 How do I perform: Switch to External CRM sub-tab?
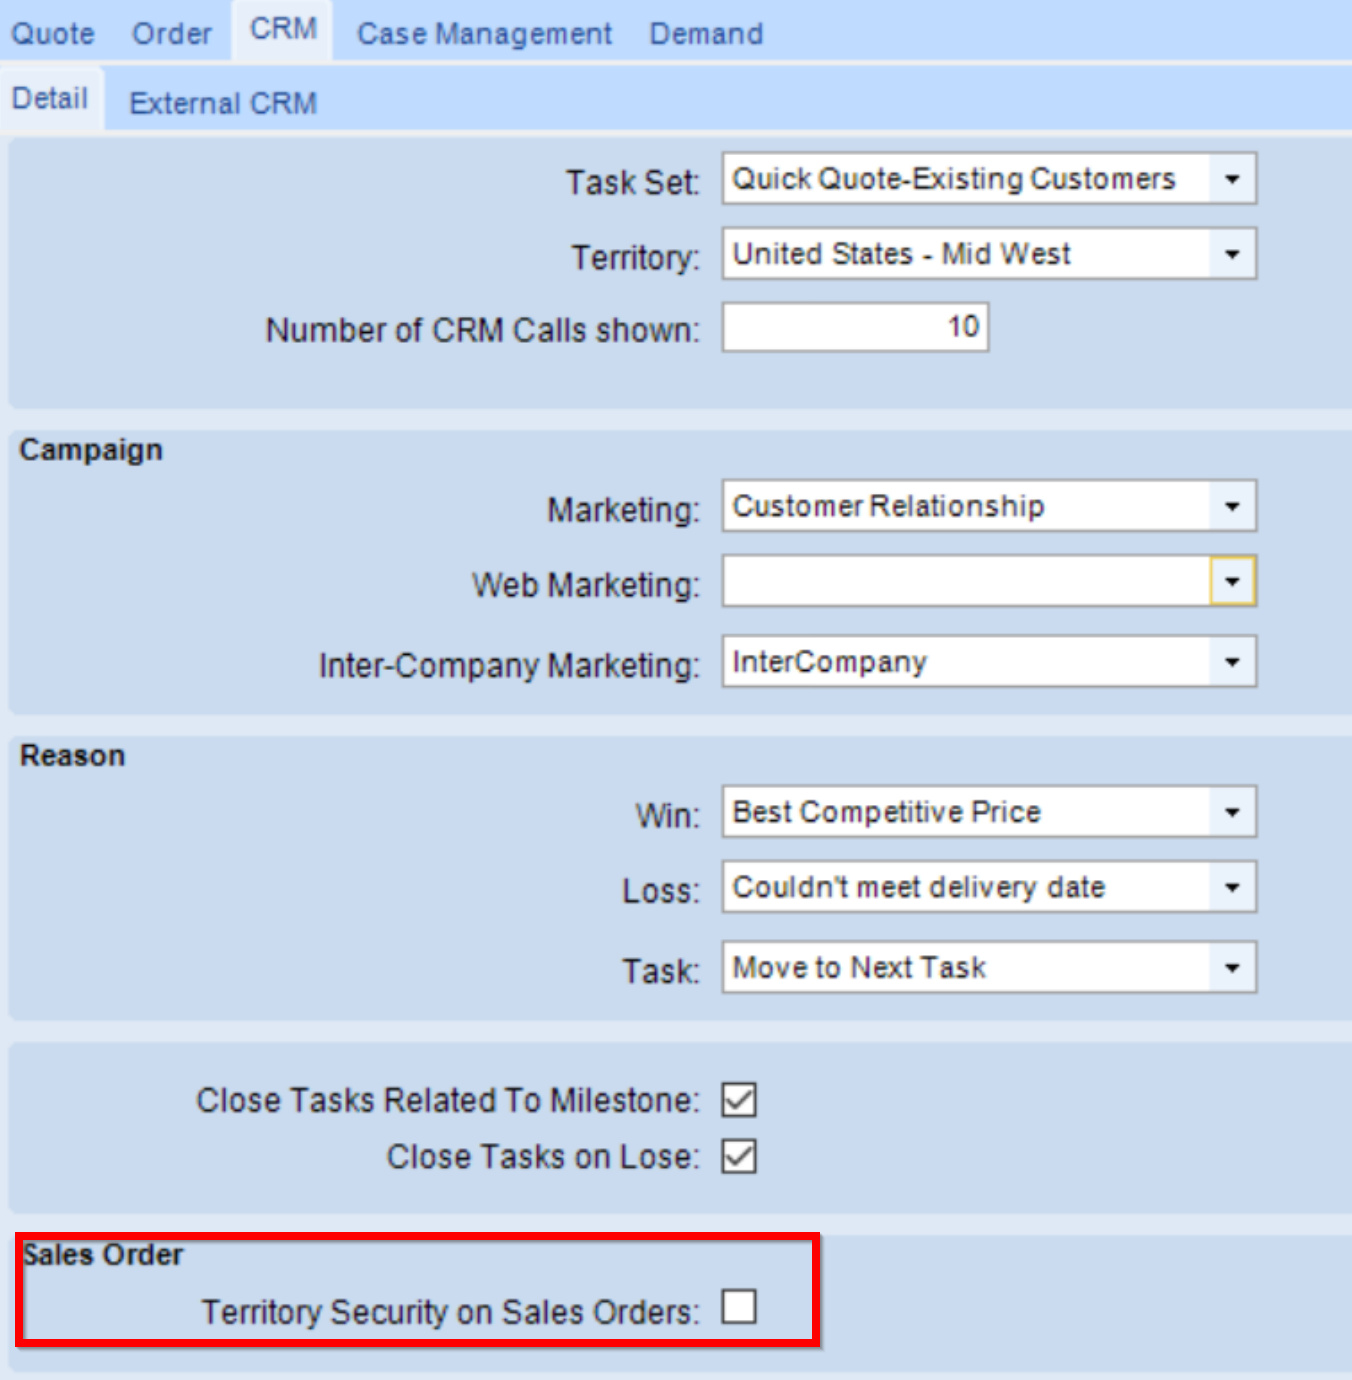pos(223,103)
